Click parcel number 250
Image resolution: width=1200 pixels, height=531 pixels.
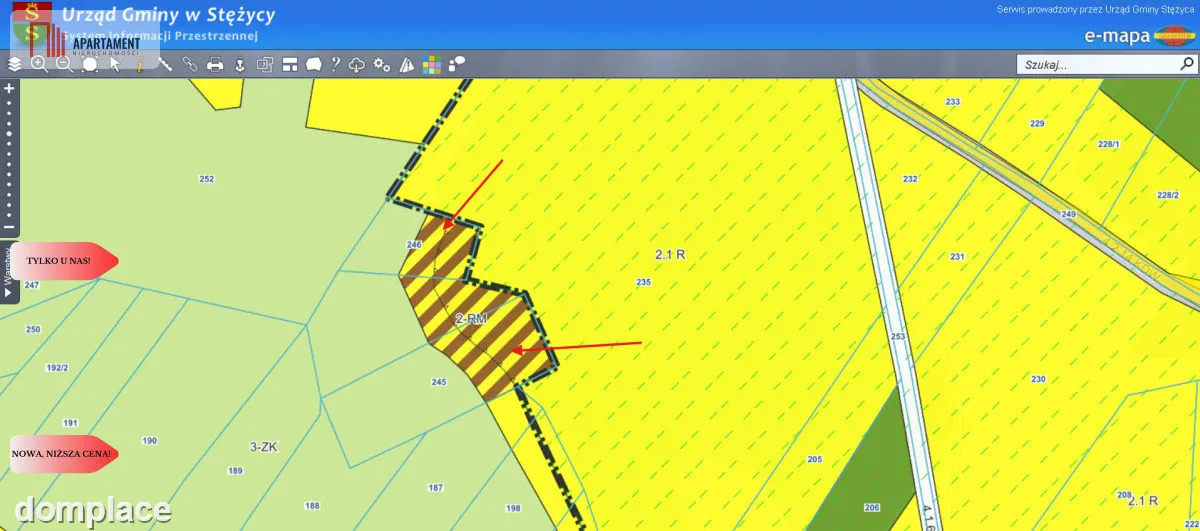[33, 329]
